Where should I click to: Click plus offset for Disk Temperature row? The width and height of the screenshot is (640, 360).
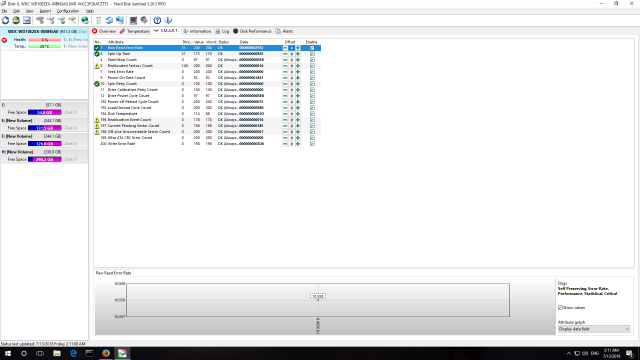click(298, 114)
